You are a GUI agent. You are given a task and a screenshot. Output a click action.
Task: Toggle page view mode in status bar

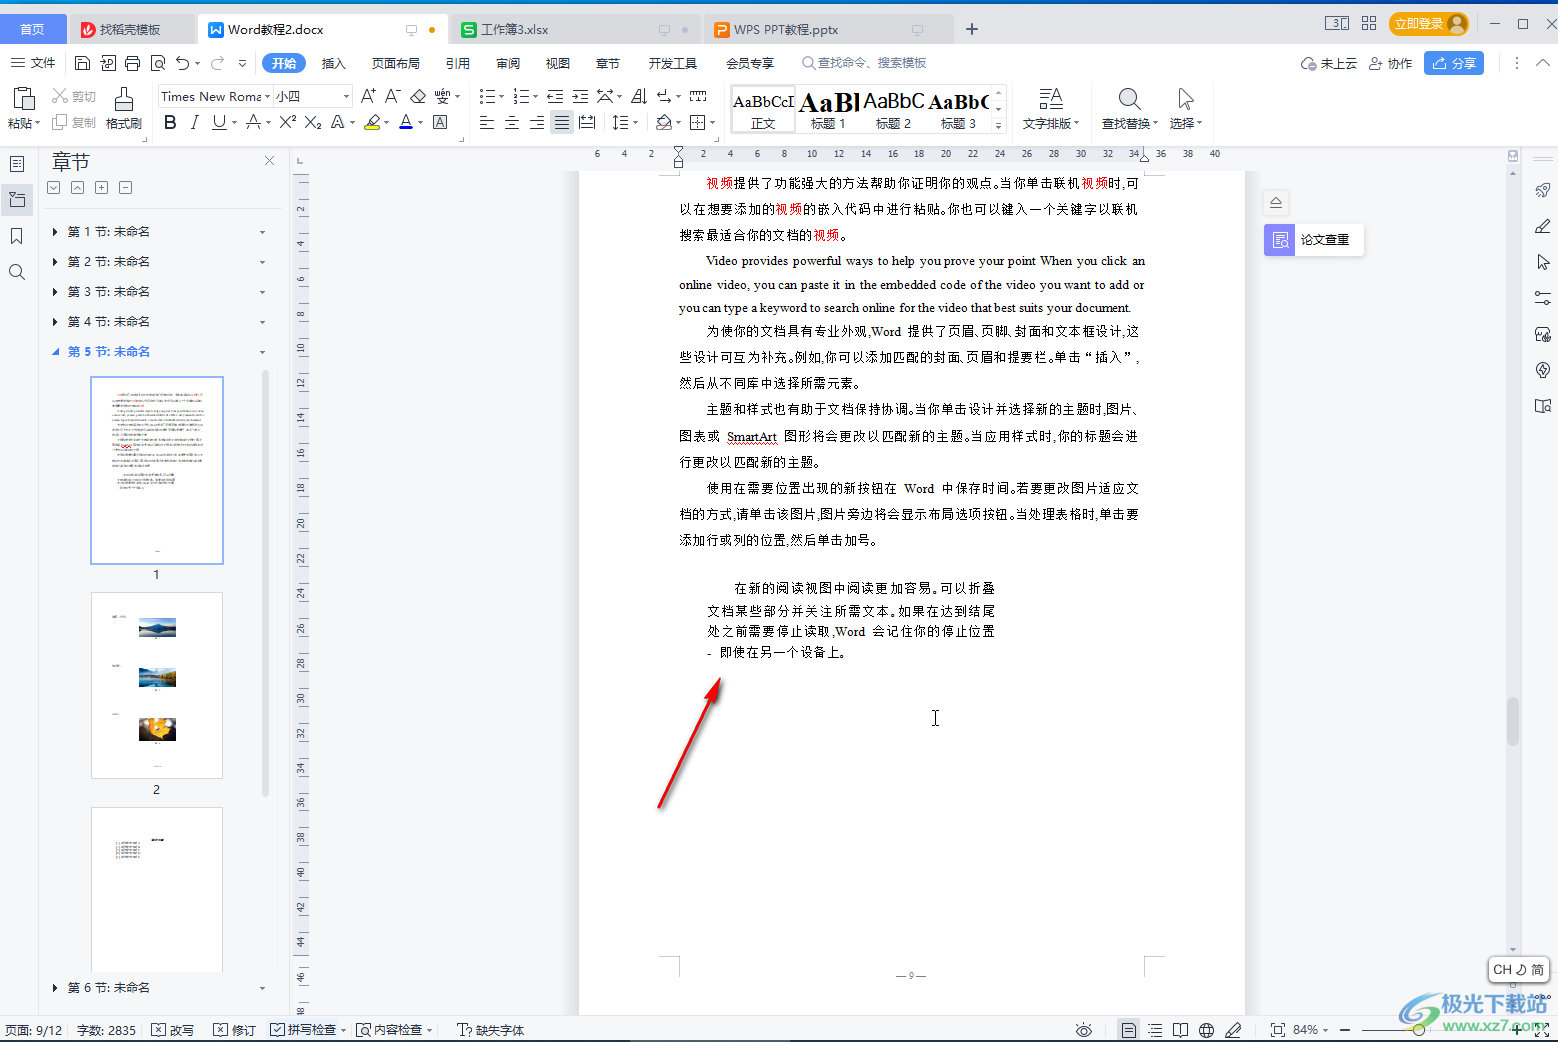pos(1129,1030)
